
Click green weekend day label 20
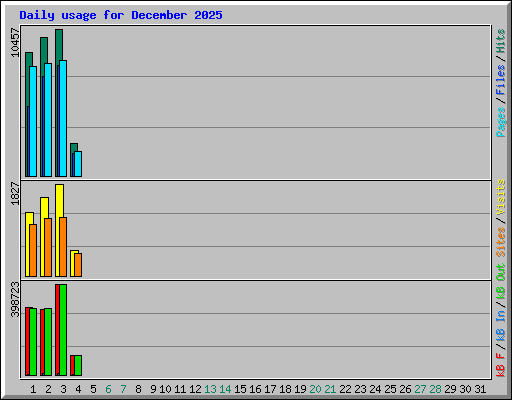315,389
